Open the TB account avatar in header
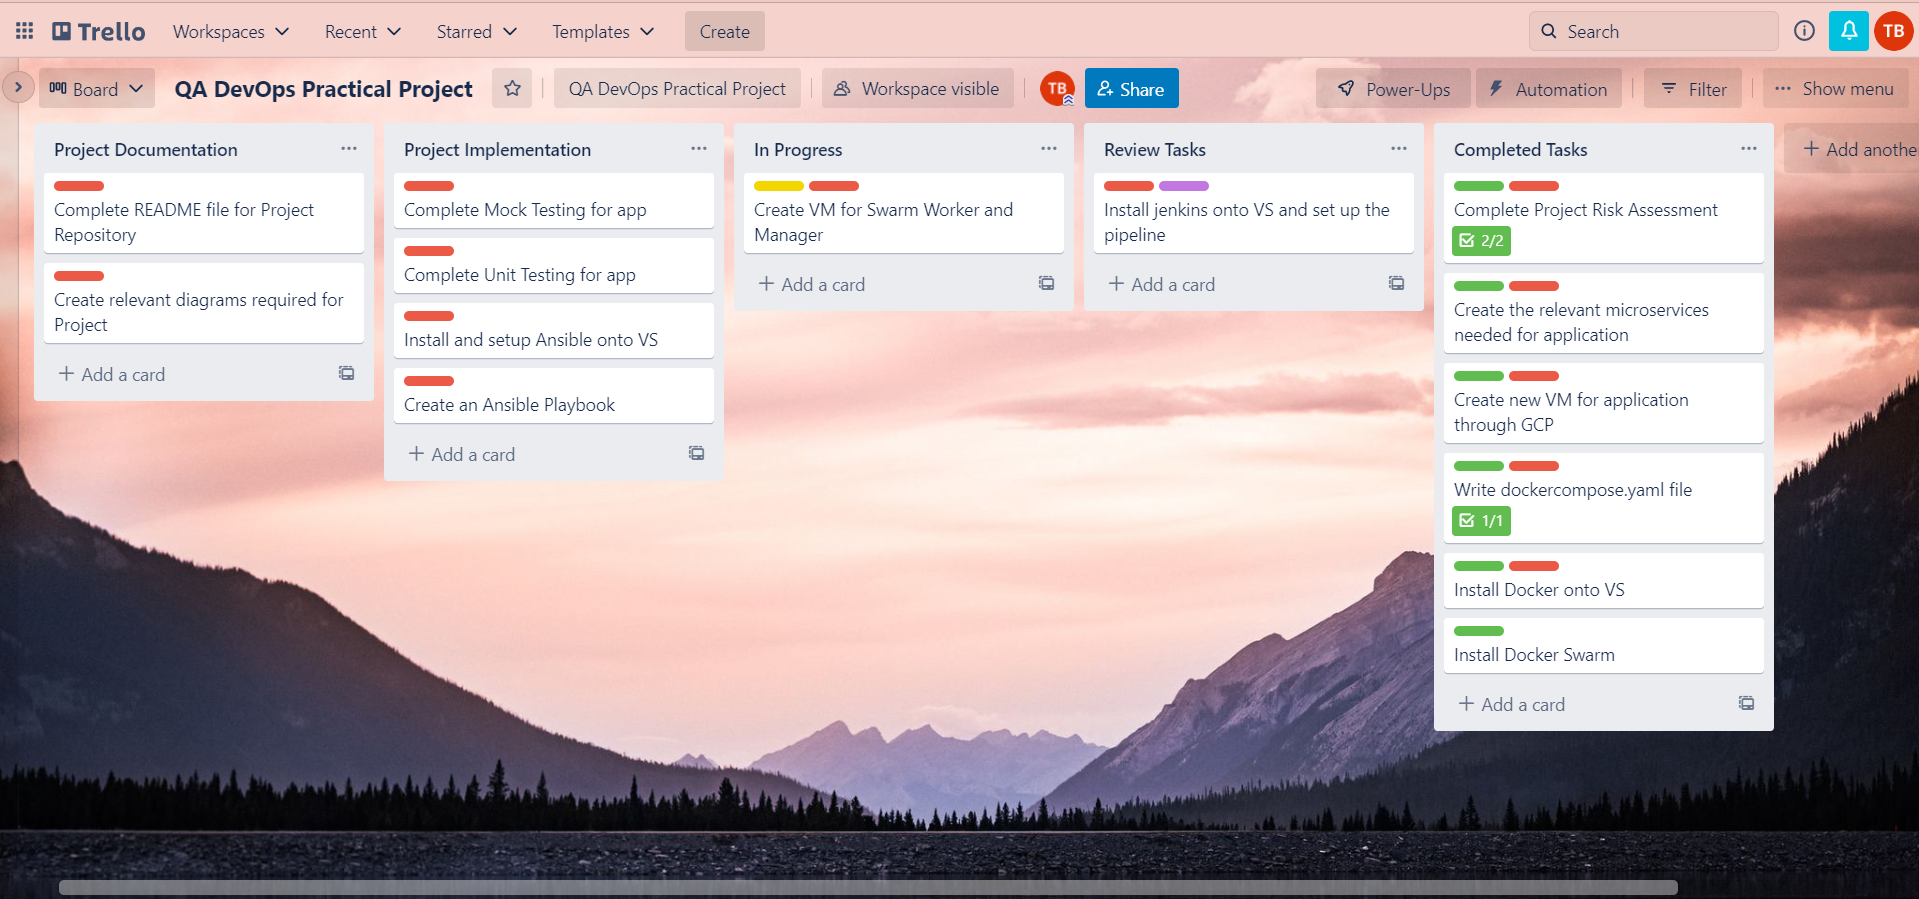This screenshot has width=1919, height=899. click(1894, 31)
